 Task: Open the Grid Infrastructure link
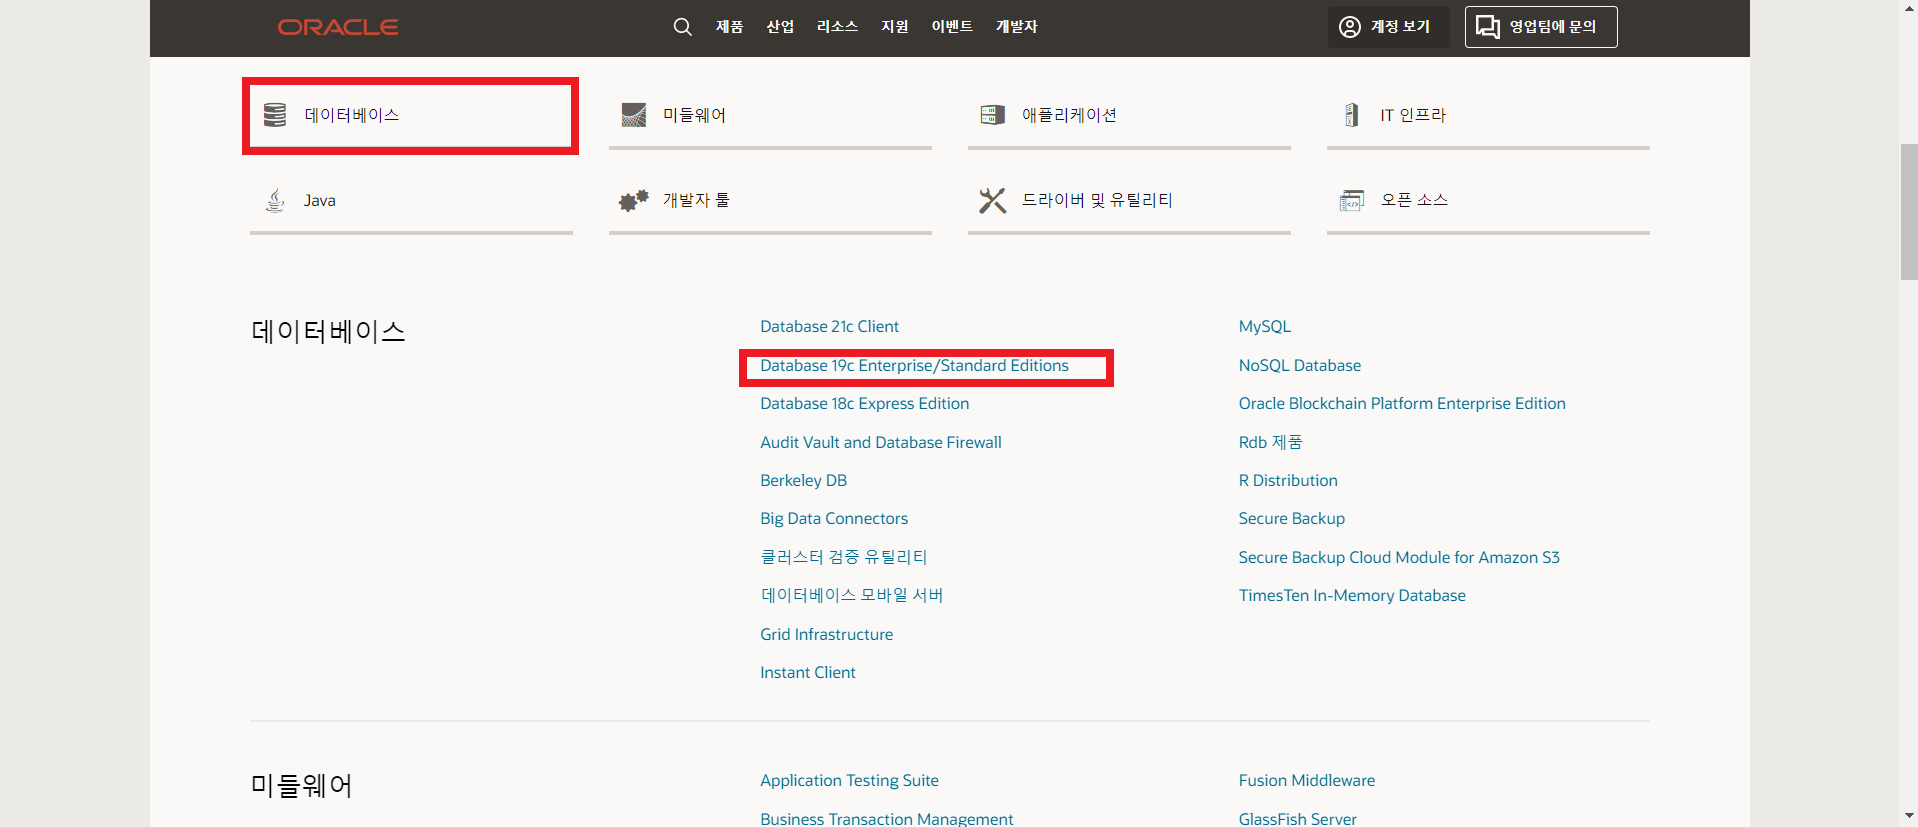click(826, 635)
